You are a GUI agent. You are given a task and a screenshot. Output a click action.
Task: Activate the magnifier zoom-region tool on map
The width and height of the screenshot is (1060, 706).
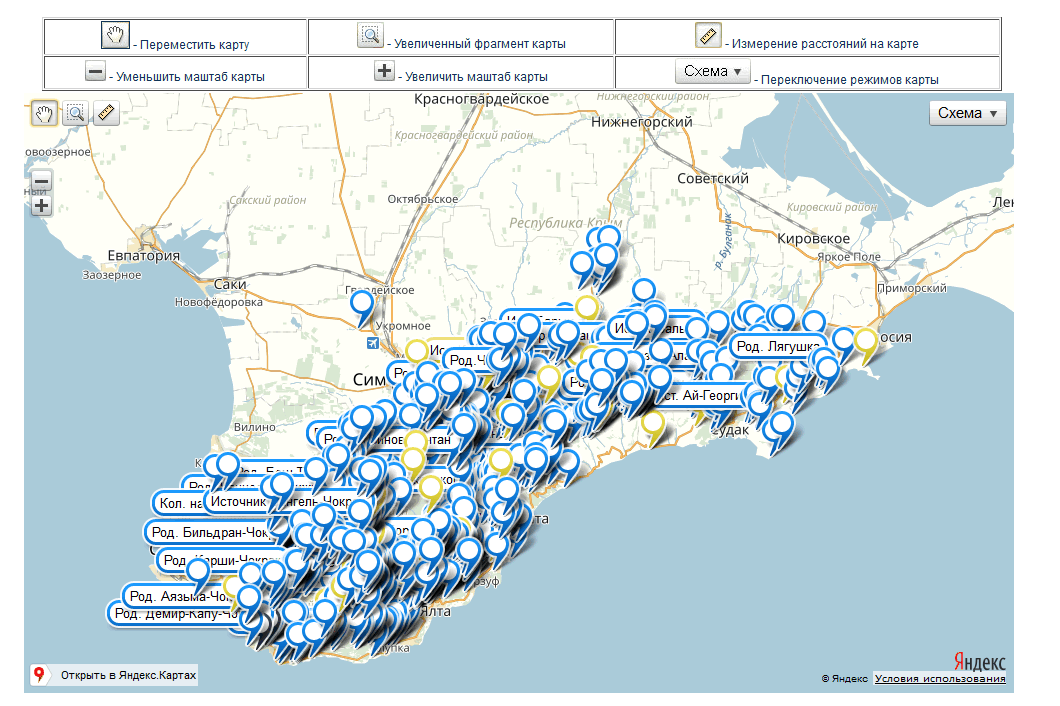point(76,113)
